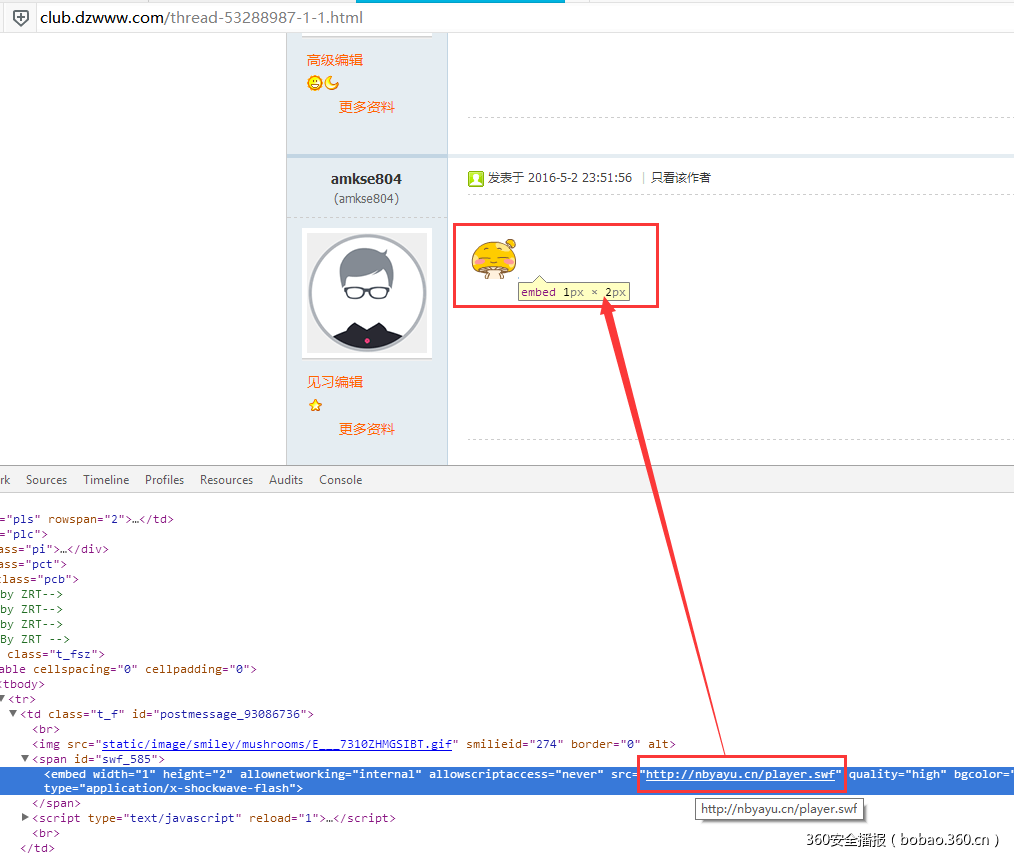
Task: Click the shield icon in the address bar
Action: 20,18
